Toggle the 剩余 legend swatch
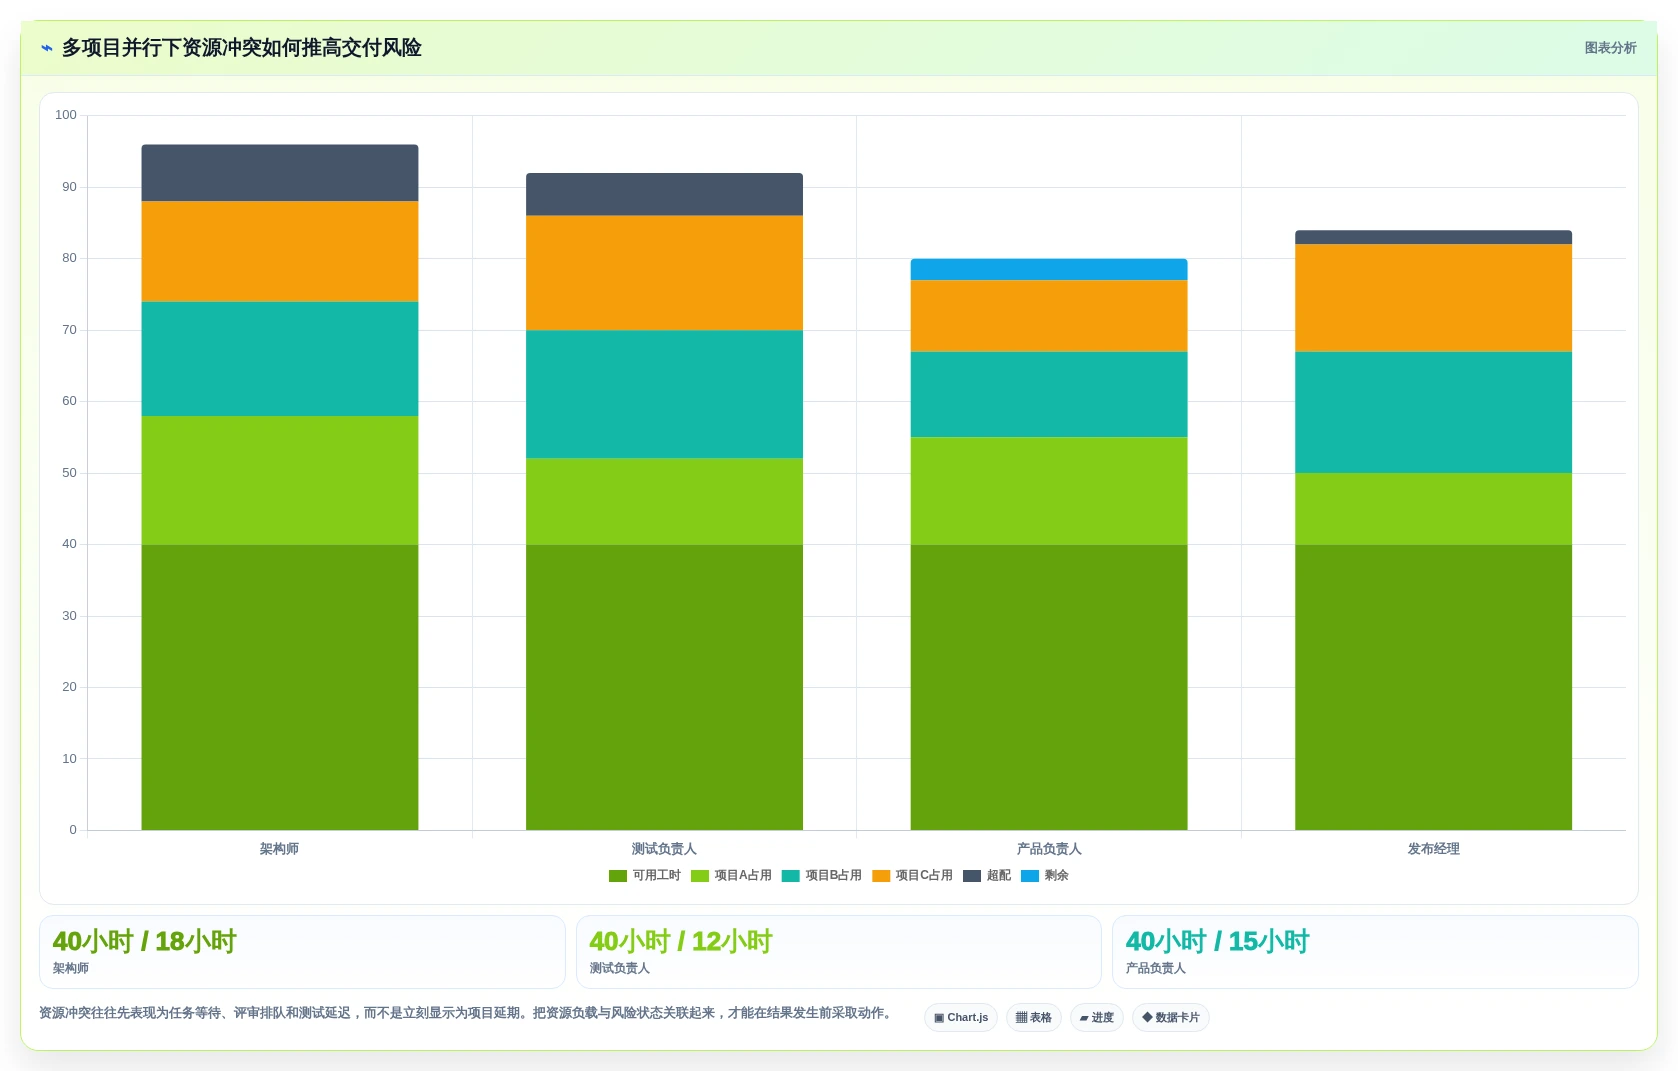The height and width of the screenshot is (1071, 1678). point(1030,876)
